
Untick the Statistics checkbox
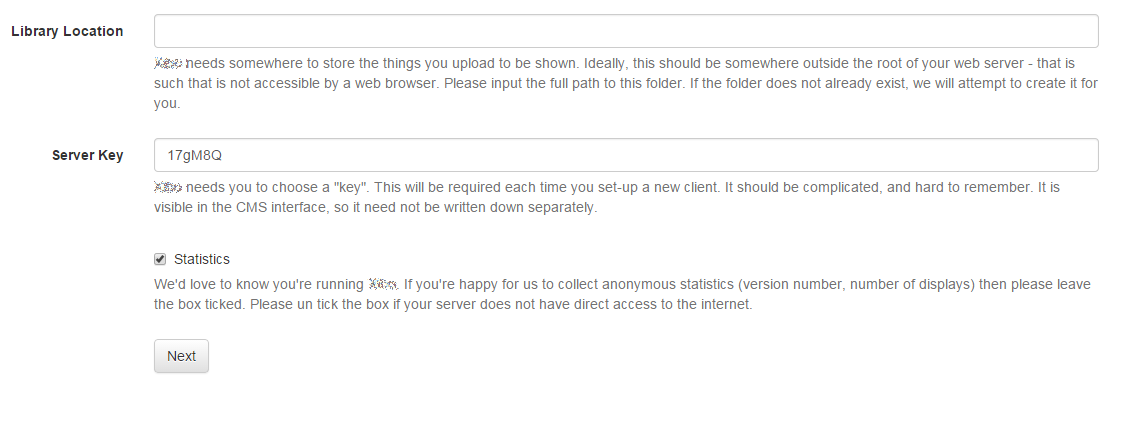coord(160,259)
